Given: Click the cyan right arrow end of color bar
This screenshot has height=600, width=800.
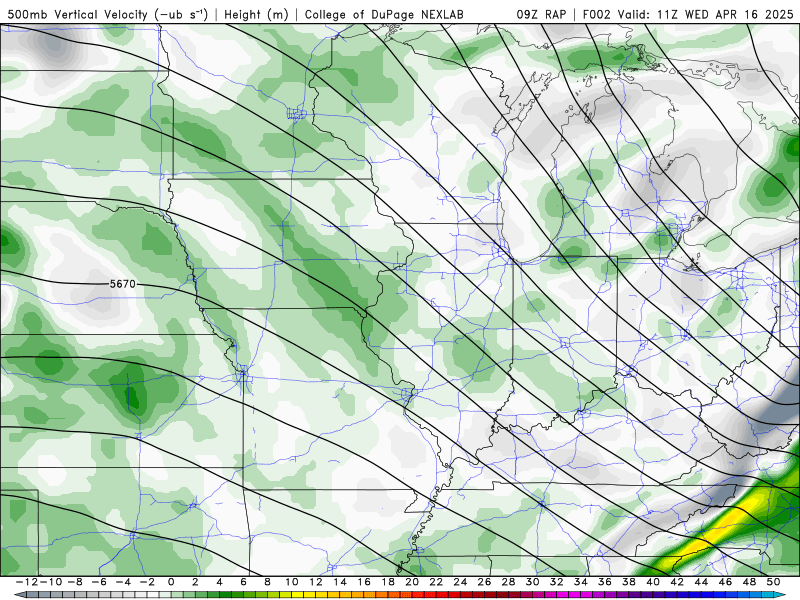Looking at the screenshot, I should pos(780,595).
